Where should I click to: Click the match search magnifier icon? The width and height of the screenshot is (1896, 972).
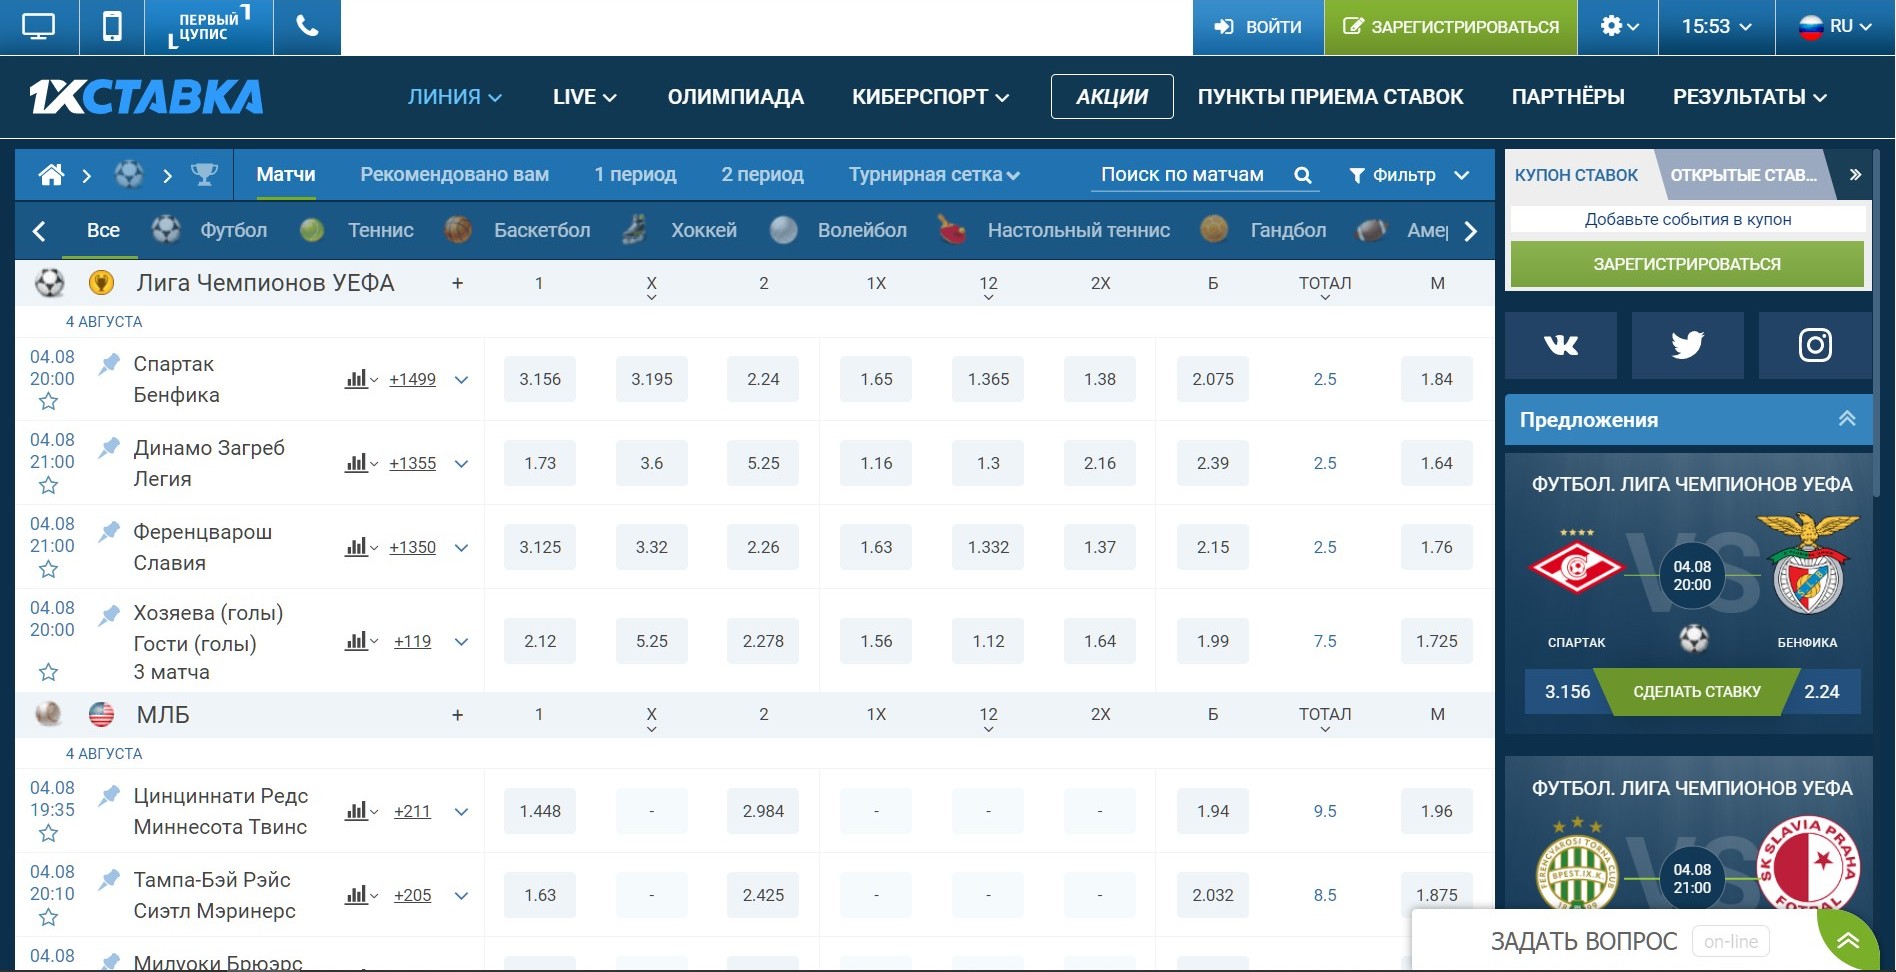coord(1303,175)
